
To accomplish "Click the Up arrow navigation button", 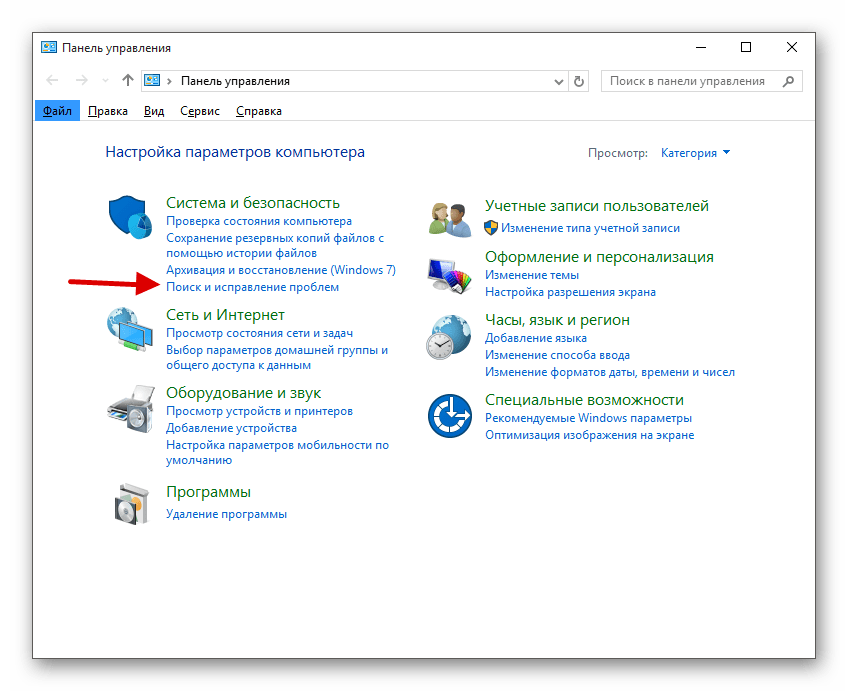I will coord(127,81).
